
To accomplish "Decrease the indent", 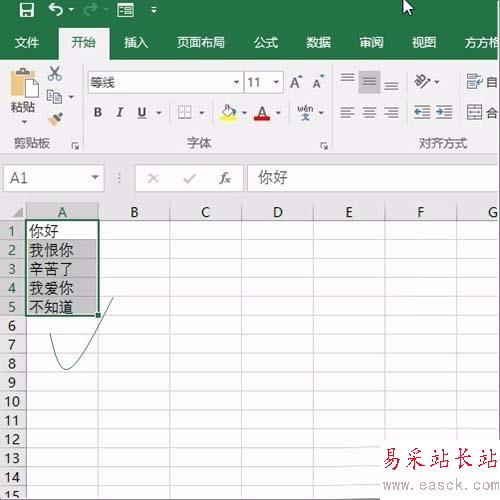I will coord(422,112).
